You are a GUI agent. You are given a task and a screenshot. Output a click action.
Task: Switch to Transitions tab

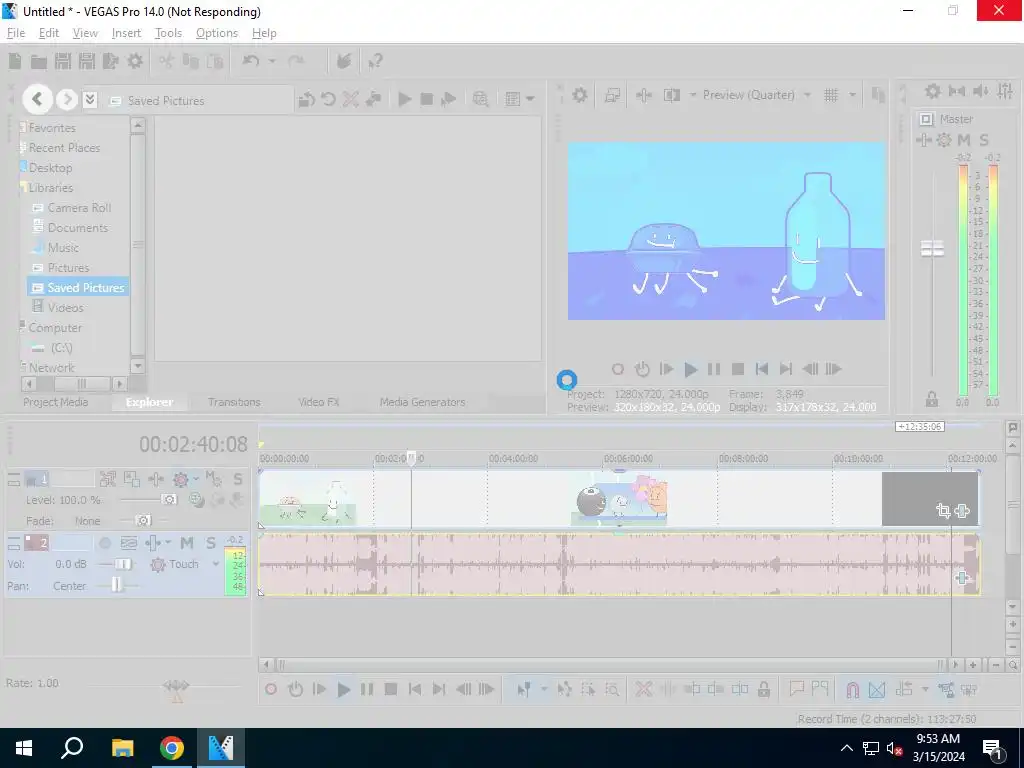[x=234, y=402]
